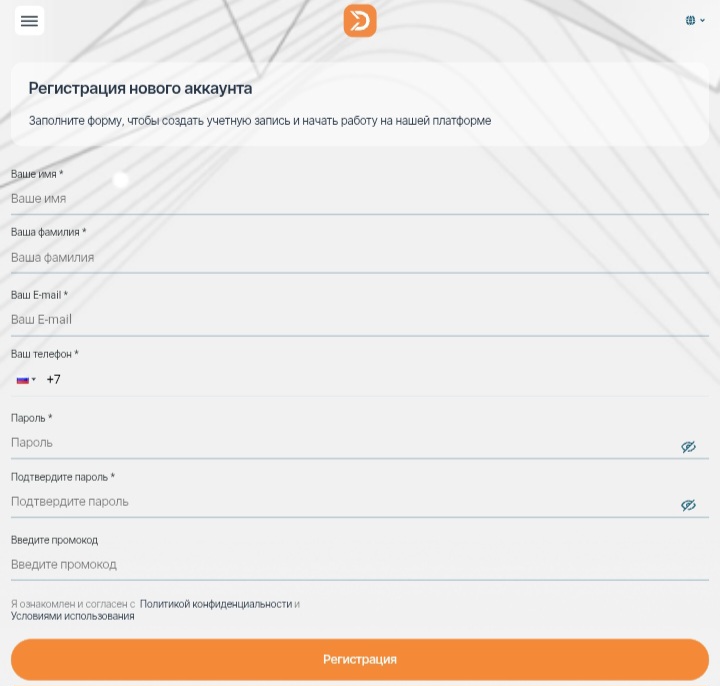The image size is (720, 686).
Task: Click the Ваш телефон field label
Action: click(x=44, y=354)
